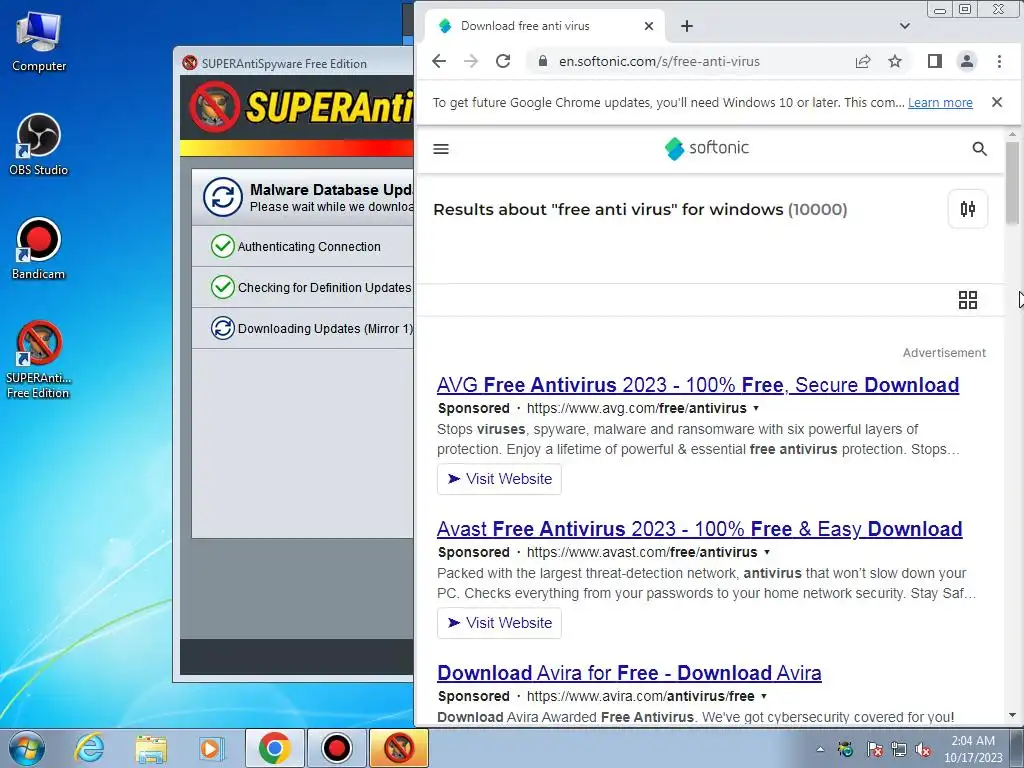1024x768 pixels.
Task: Open the Download Avira for Free link
Action: [x=629, y=673]
